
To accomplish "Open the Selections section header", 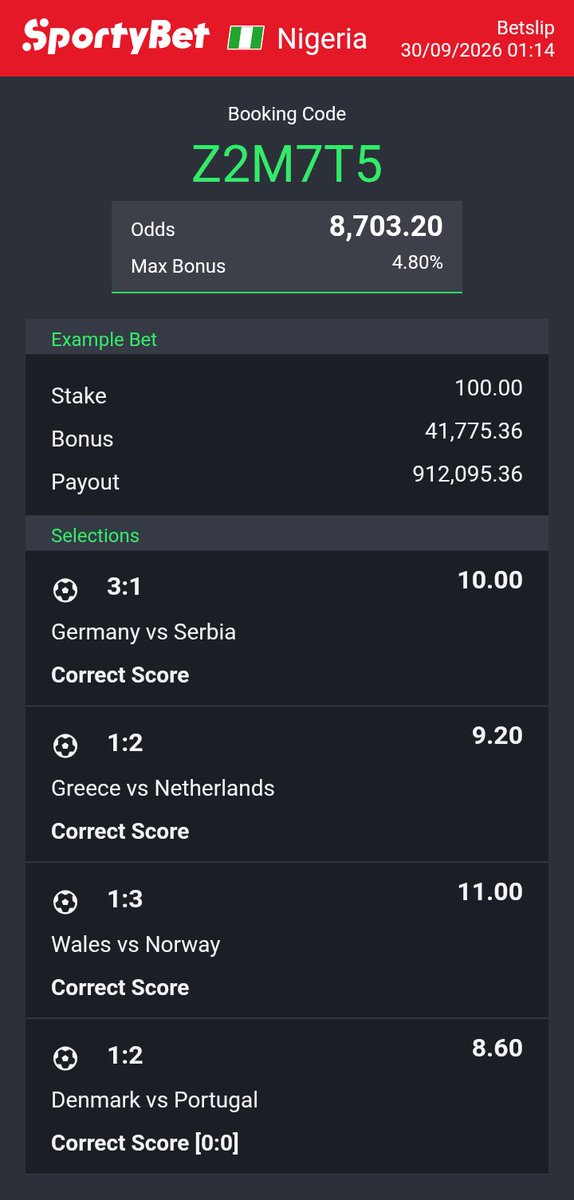I will pyautogui.click(x=287, y=535).
